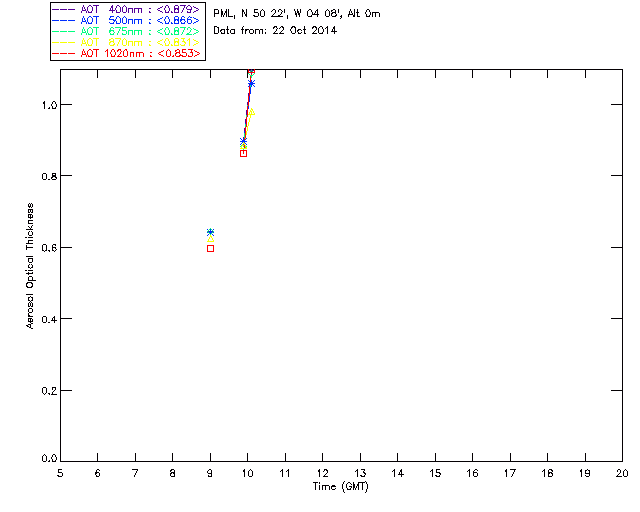Click the blue asterisk marker near 0.9

[244, 142]
